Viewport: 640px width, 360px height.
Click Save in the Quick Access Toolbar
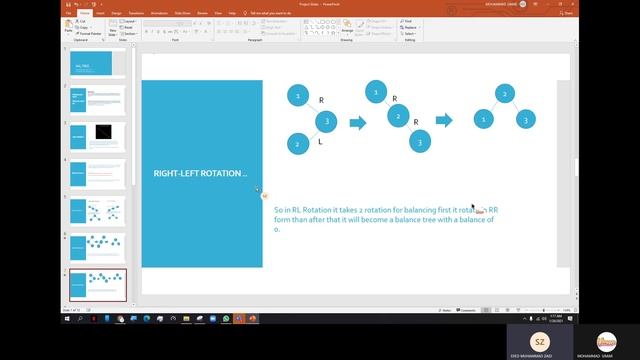69,4
